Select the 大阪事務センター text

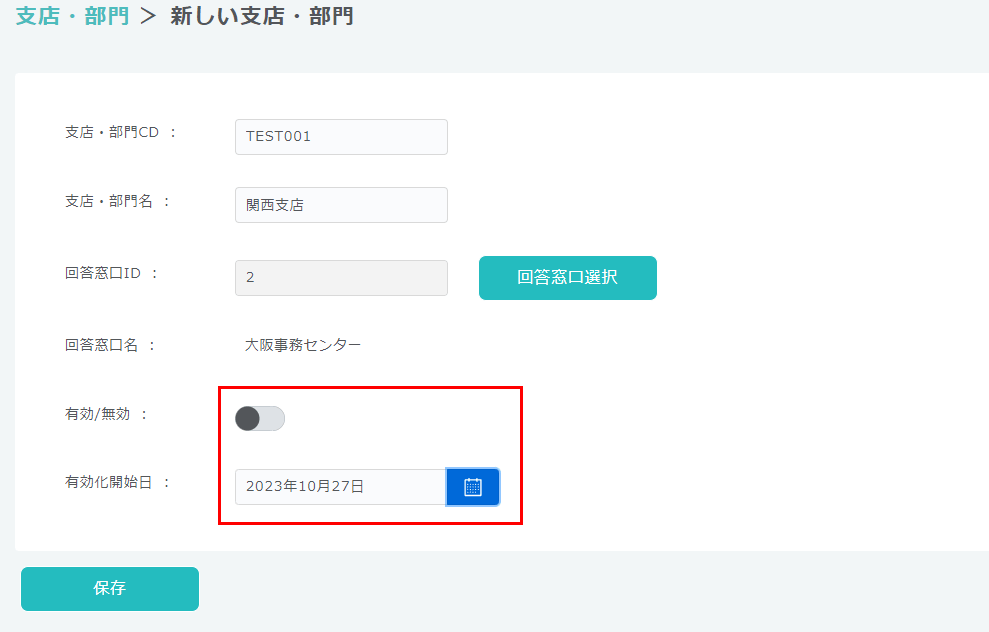303,345
